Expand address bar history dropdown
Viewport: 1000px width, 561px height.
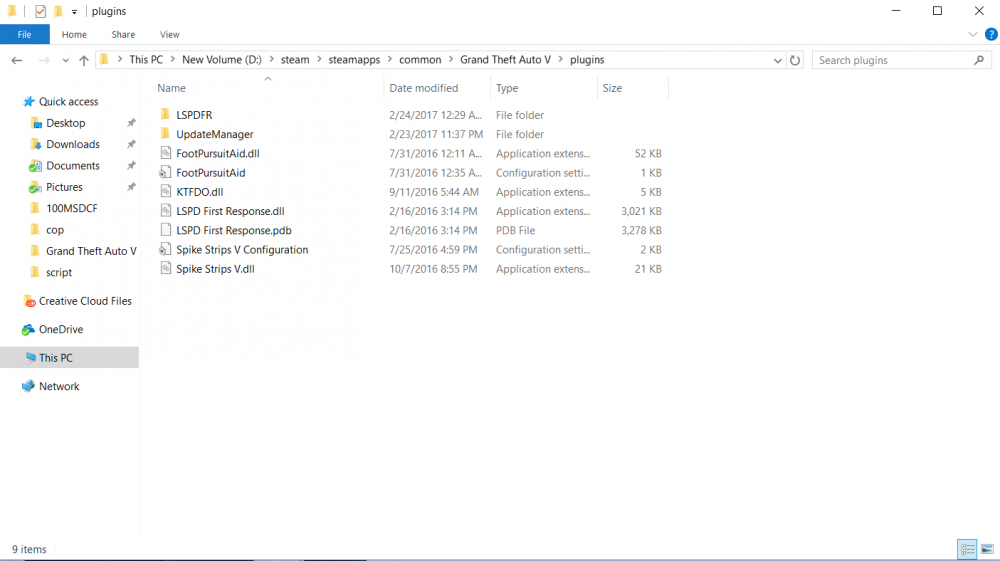tap(777, 60)
